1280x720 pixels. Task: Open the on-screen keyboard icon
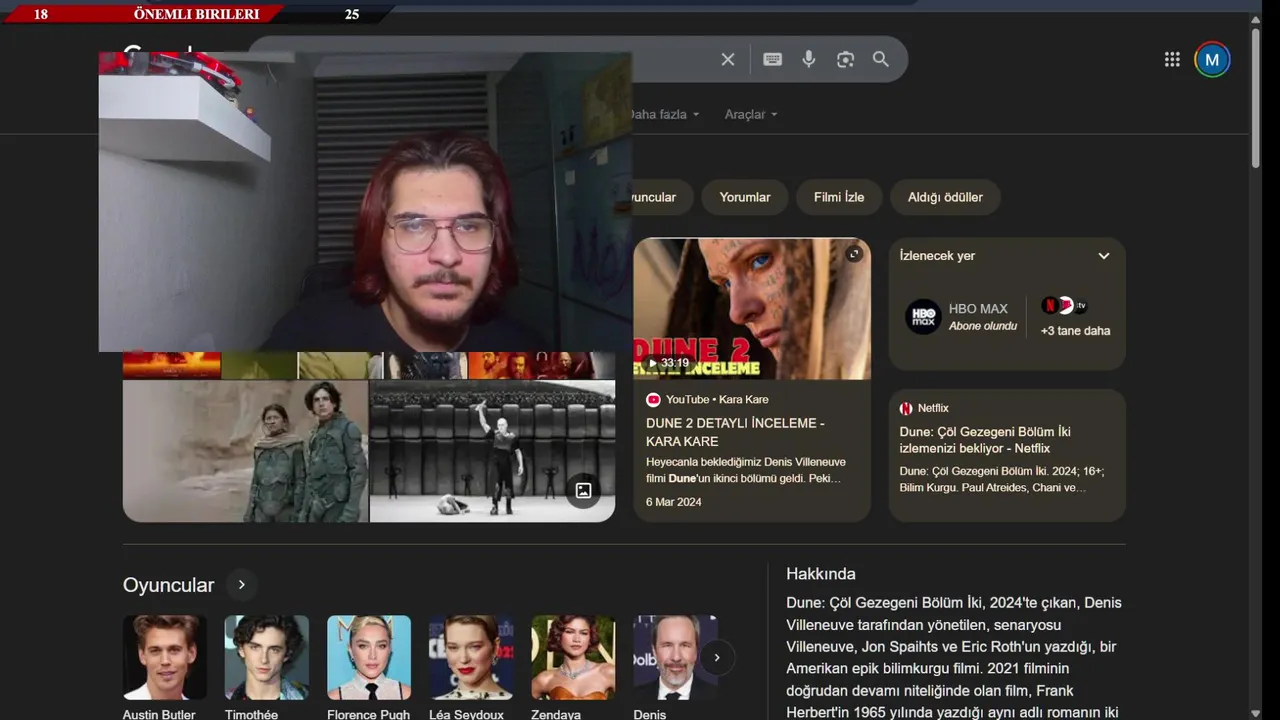(x=772, y=59)
